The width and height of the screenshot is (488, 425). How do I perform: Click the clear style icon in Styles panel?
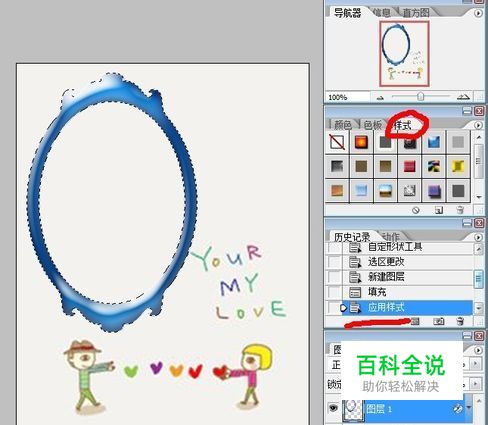(416, 210)
